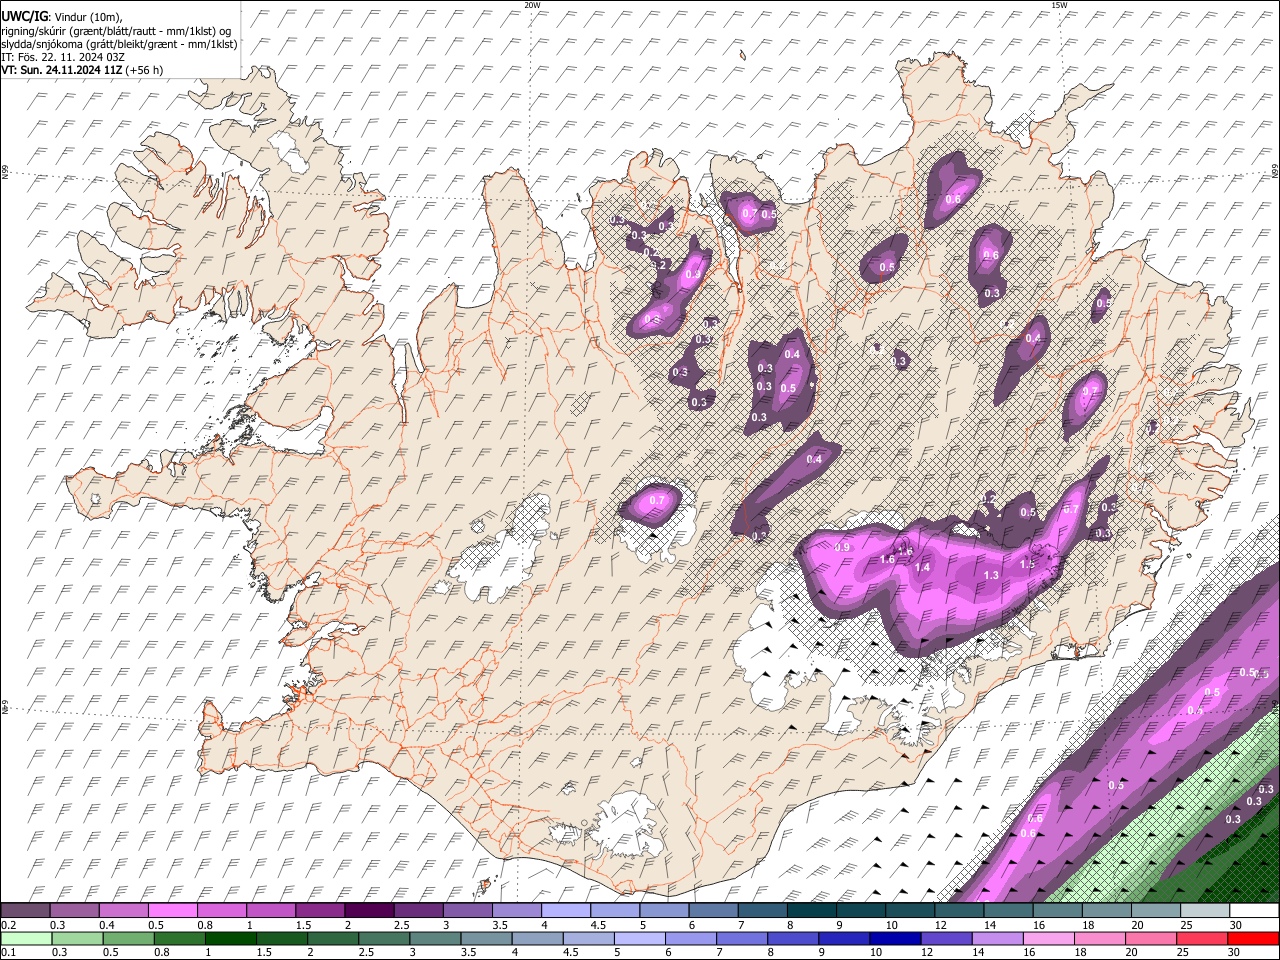This screenshot has height=960, width=1280.
Task: Click the '1.3' snowfall value on the map
Action: 991,576
